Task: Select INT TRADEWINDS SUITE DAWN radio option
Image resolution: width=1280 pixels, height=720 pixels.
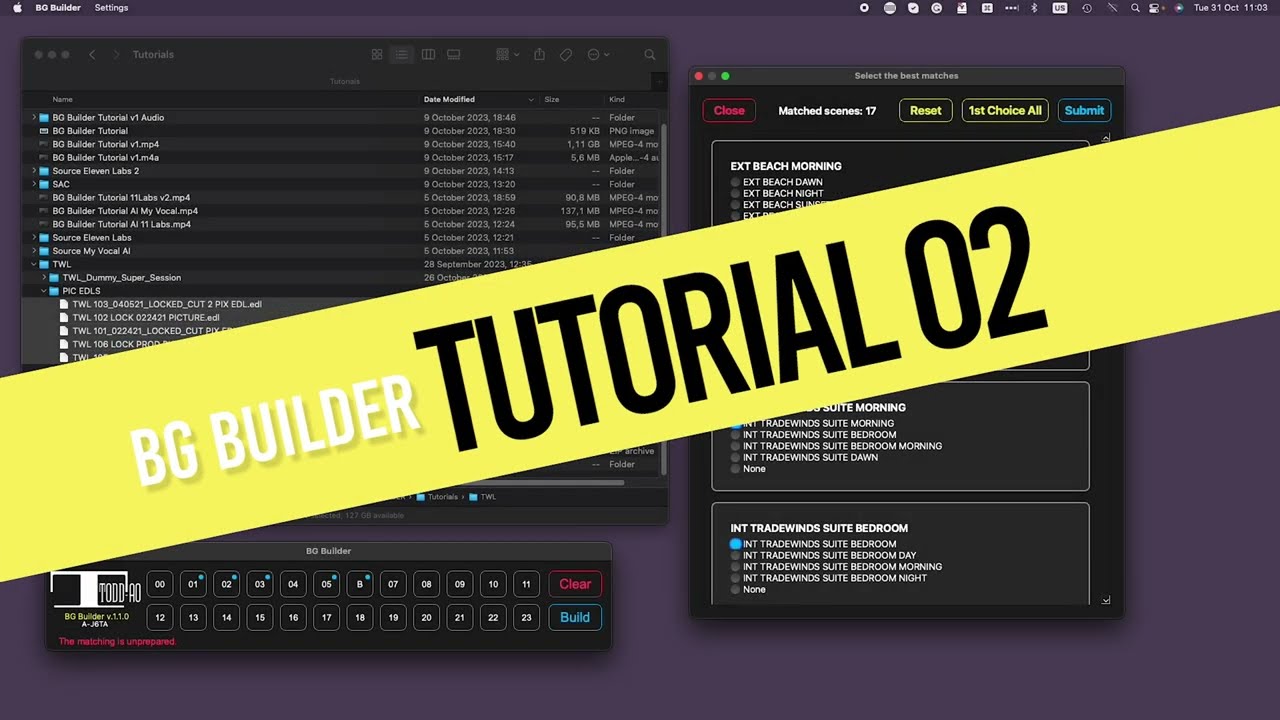Action: (736, 458)
